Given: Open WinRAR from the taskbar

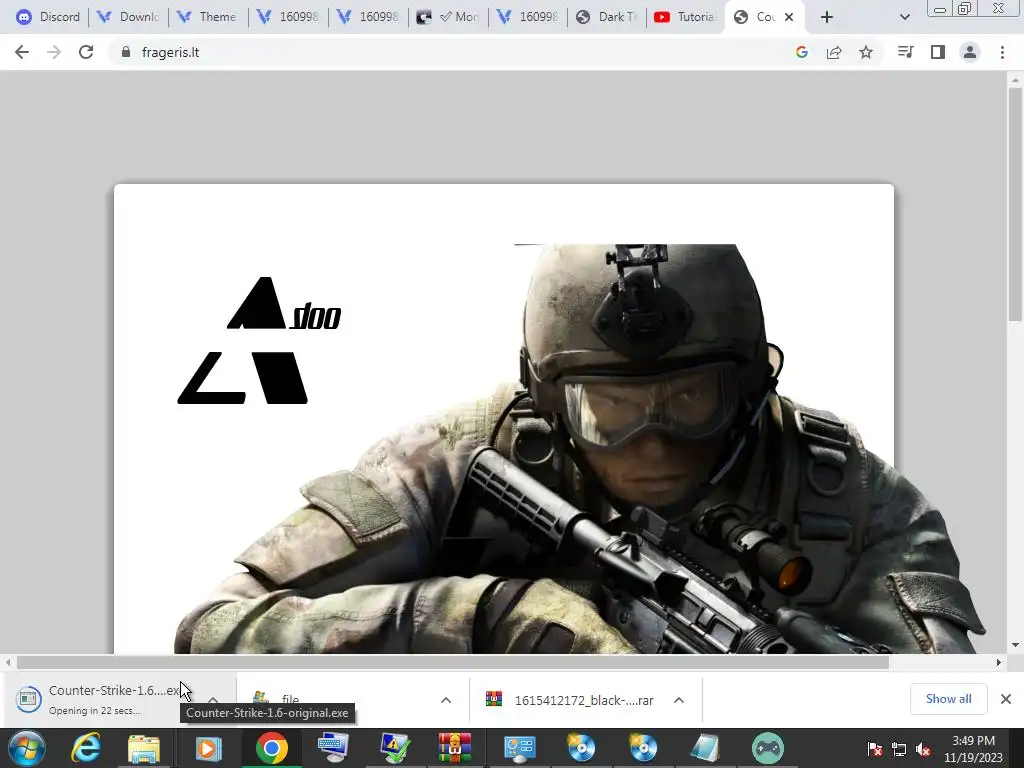Looking at the screenshot, I should pyautogui.click(x=455, y=748).
